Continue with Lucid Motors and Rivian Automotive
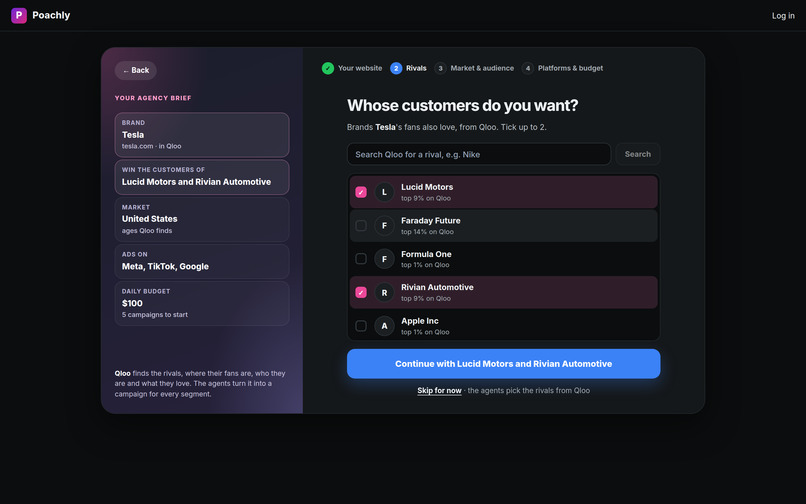This screenshot has width=806, height=504. point(503,364)
